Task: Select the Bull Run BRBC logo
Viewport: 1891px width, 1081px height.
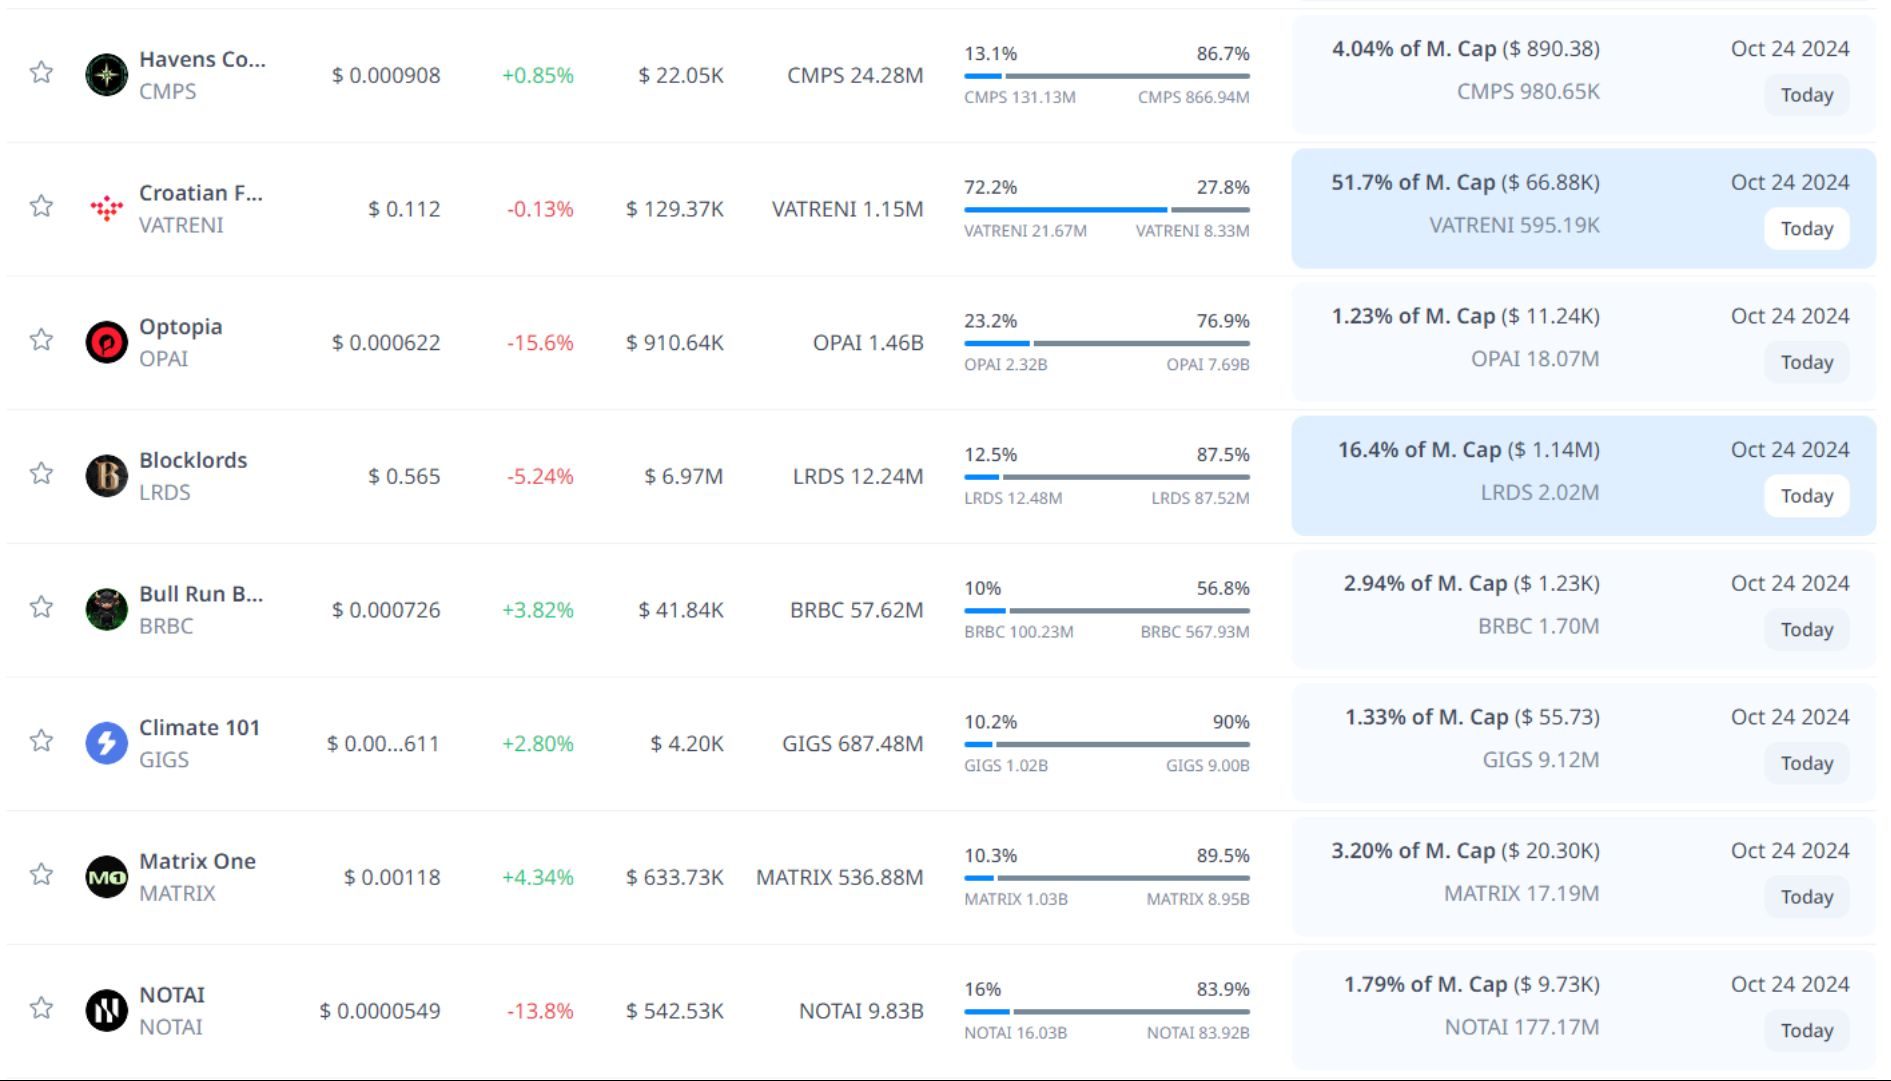Action: 106,610
